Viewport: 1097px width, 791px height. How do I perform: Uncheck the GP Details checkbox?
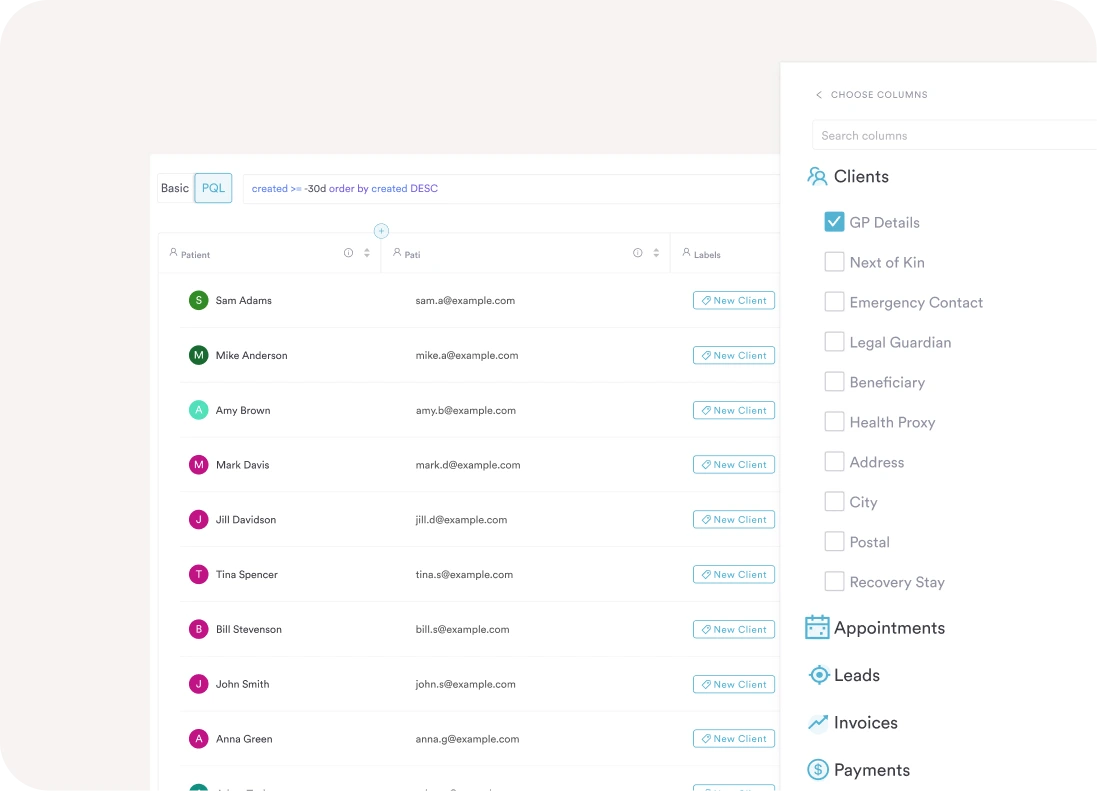[x=834, y=222]
